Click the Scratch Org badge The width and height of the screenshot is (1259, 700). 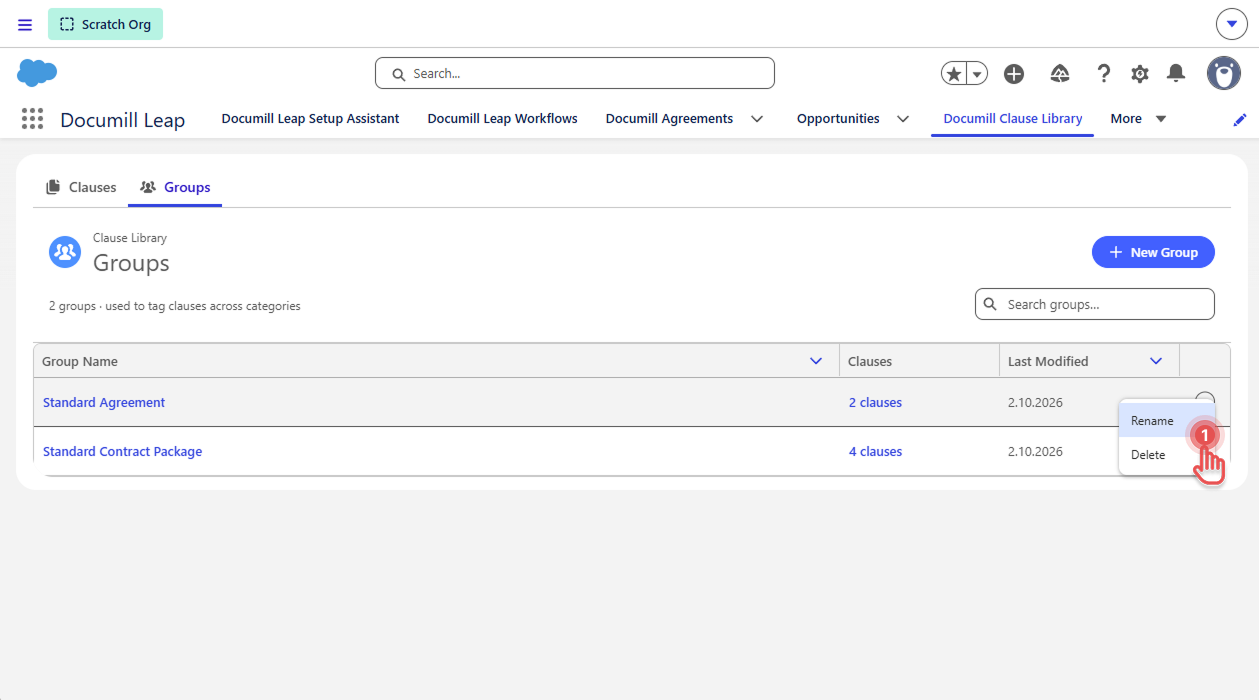(x=105, y=24)
